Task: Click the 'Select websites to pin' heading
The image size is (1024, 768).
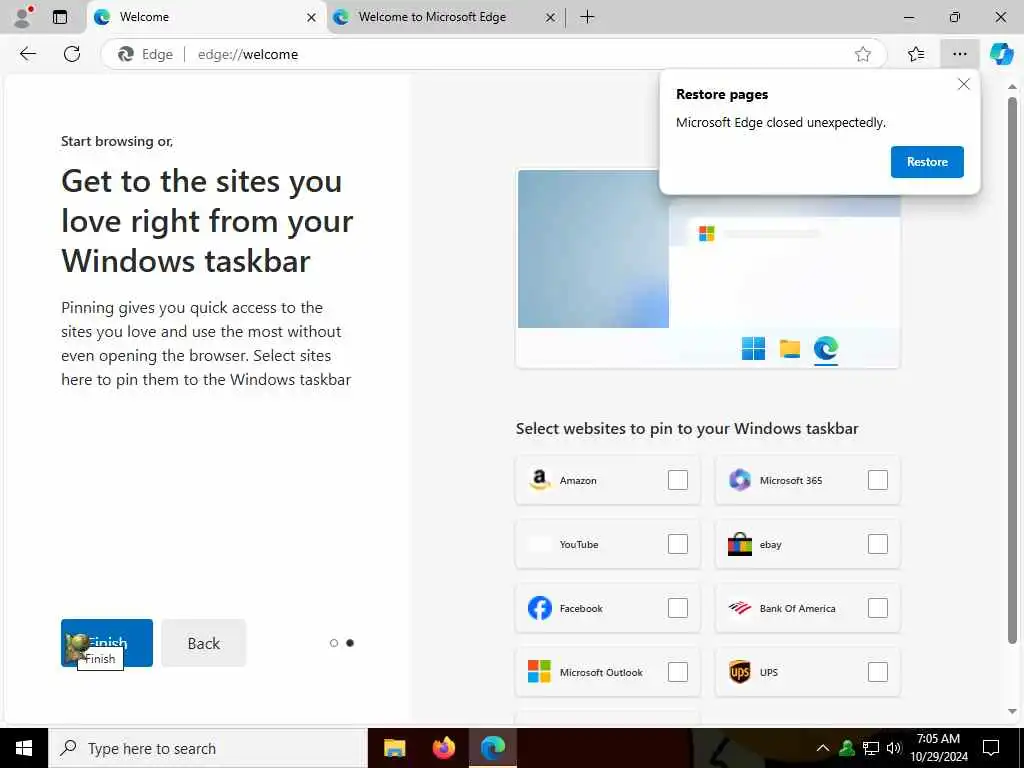Action: click(x=687, y=428)
